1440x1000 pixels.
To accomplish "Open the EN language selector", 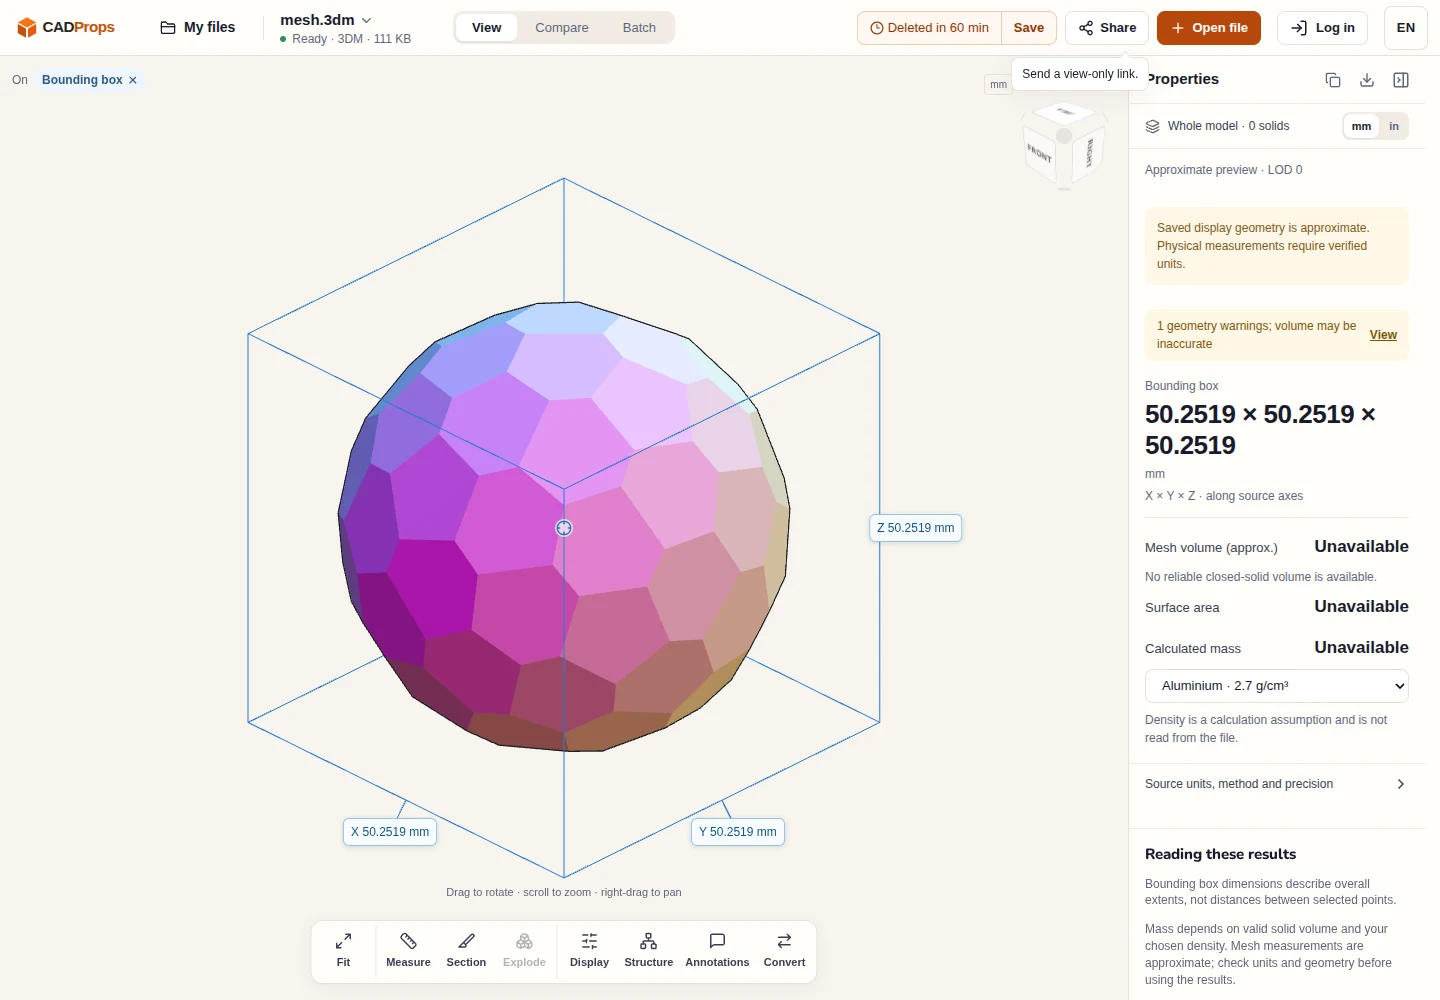I will 1406,28.
